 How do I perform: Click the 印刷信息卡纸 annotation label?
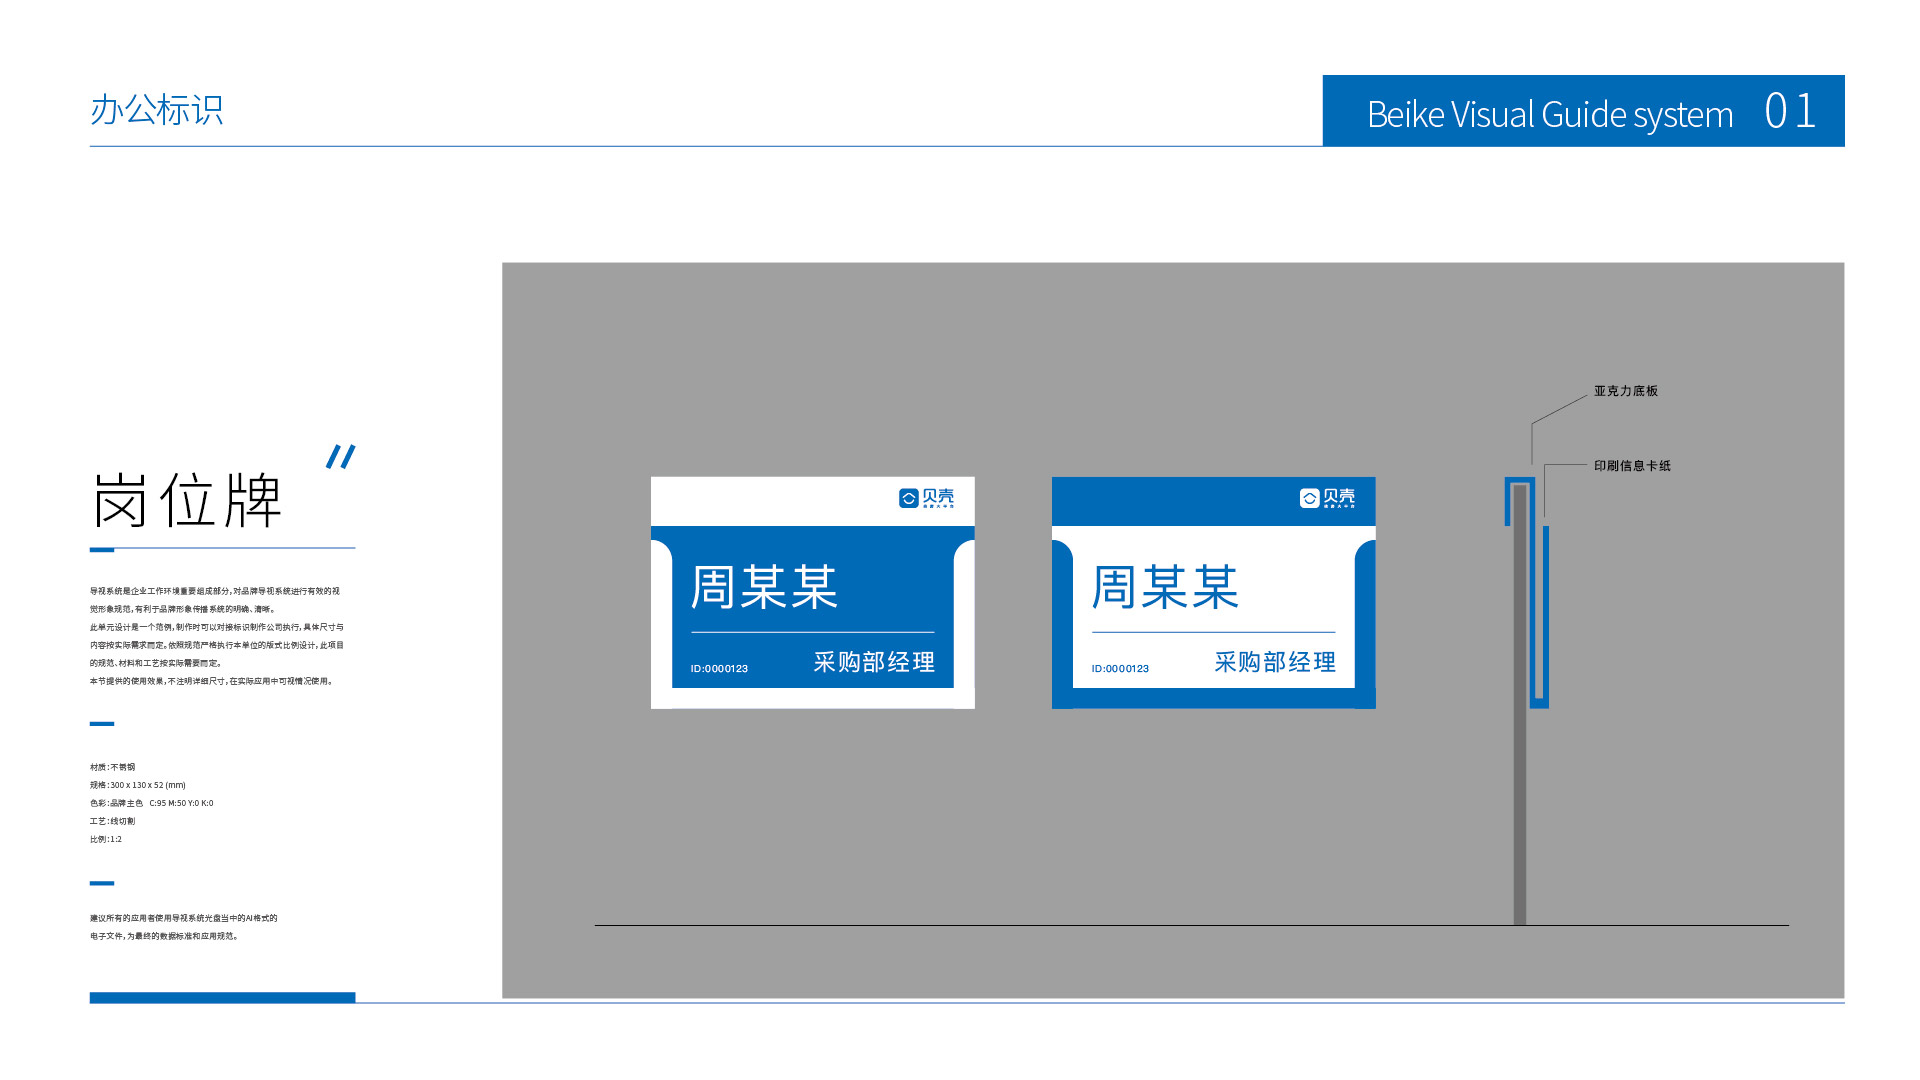click(1632, 466)
